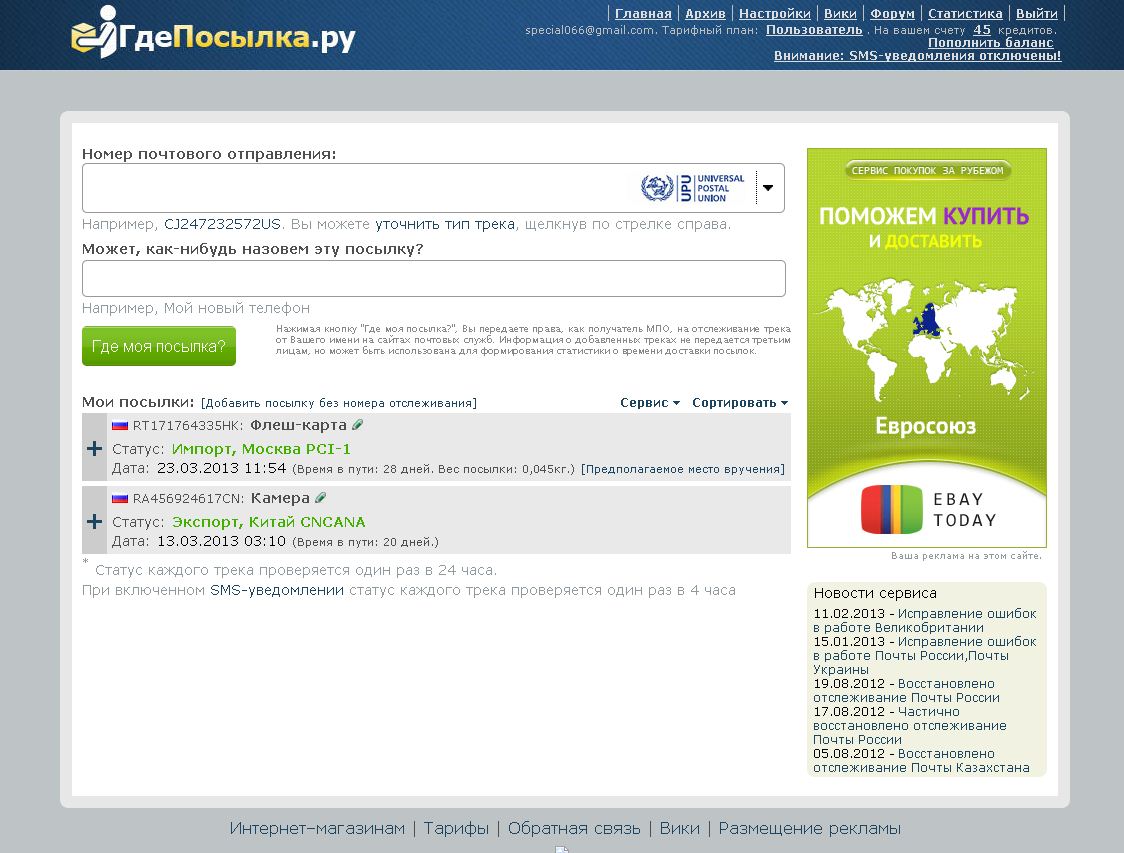Image resolution: width=1124 pixels, height=853 pixels.
Task: Edit the Камера parcel name via pencil icon
Action: [x=320, y=497]
